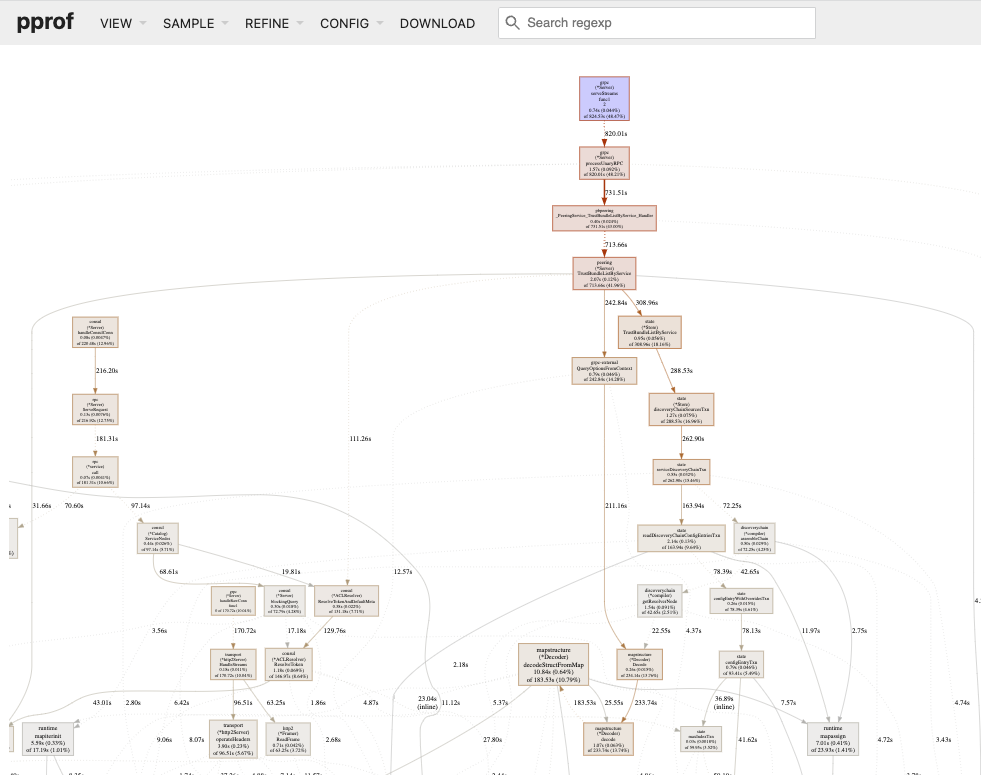Image resolution: width=981 pixels, height=775 pixels.
Task: Click the rpc ServeRequest node
Action: (95, 409)
